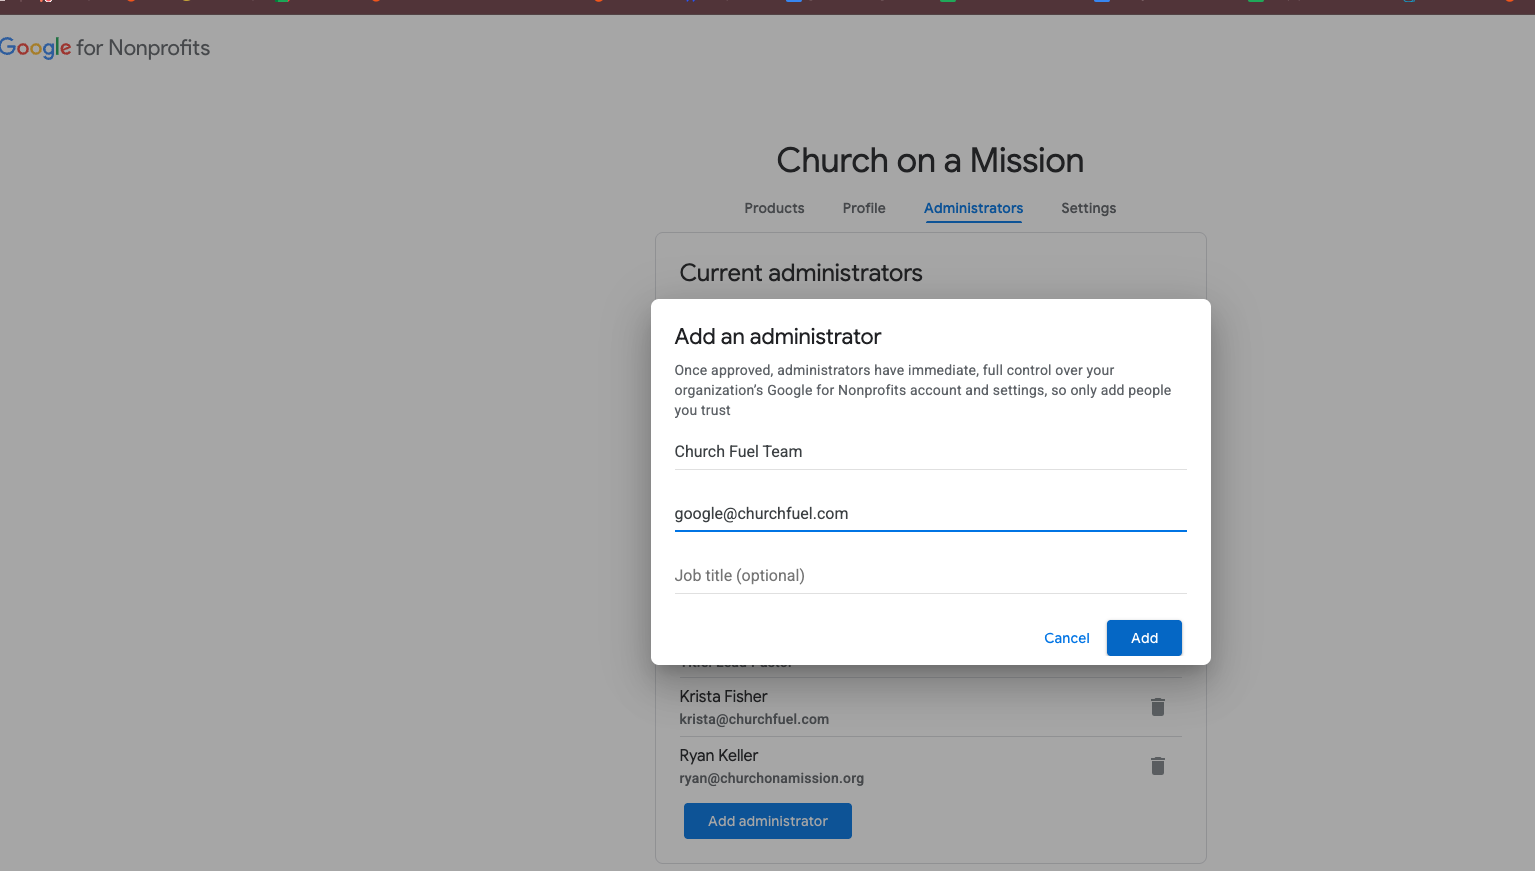Image resolution: width=1535 pixels, height=871 pixels.
Task: Open the Administrators tab
Action: coord(973,208)
